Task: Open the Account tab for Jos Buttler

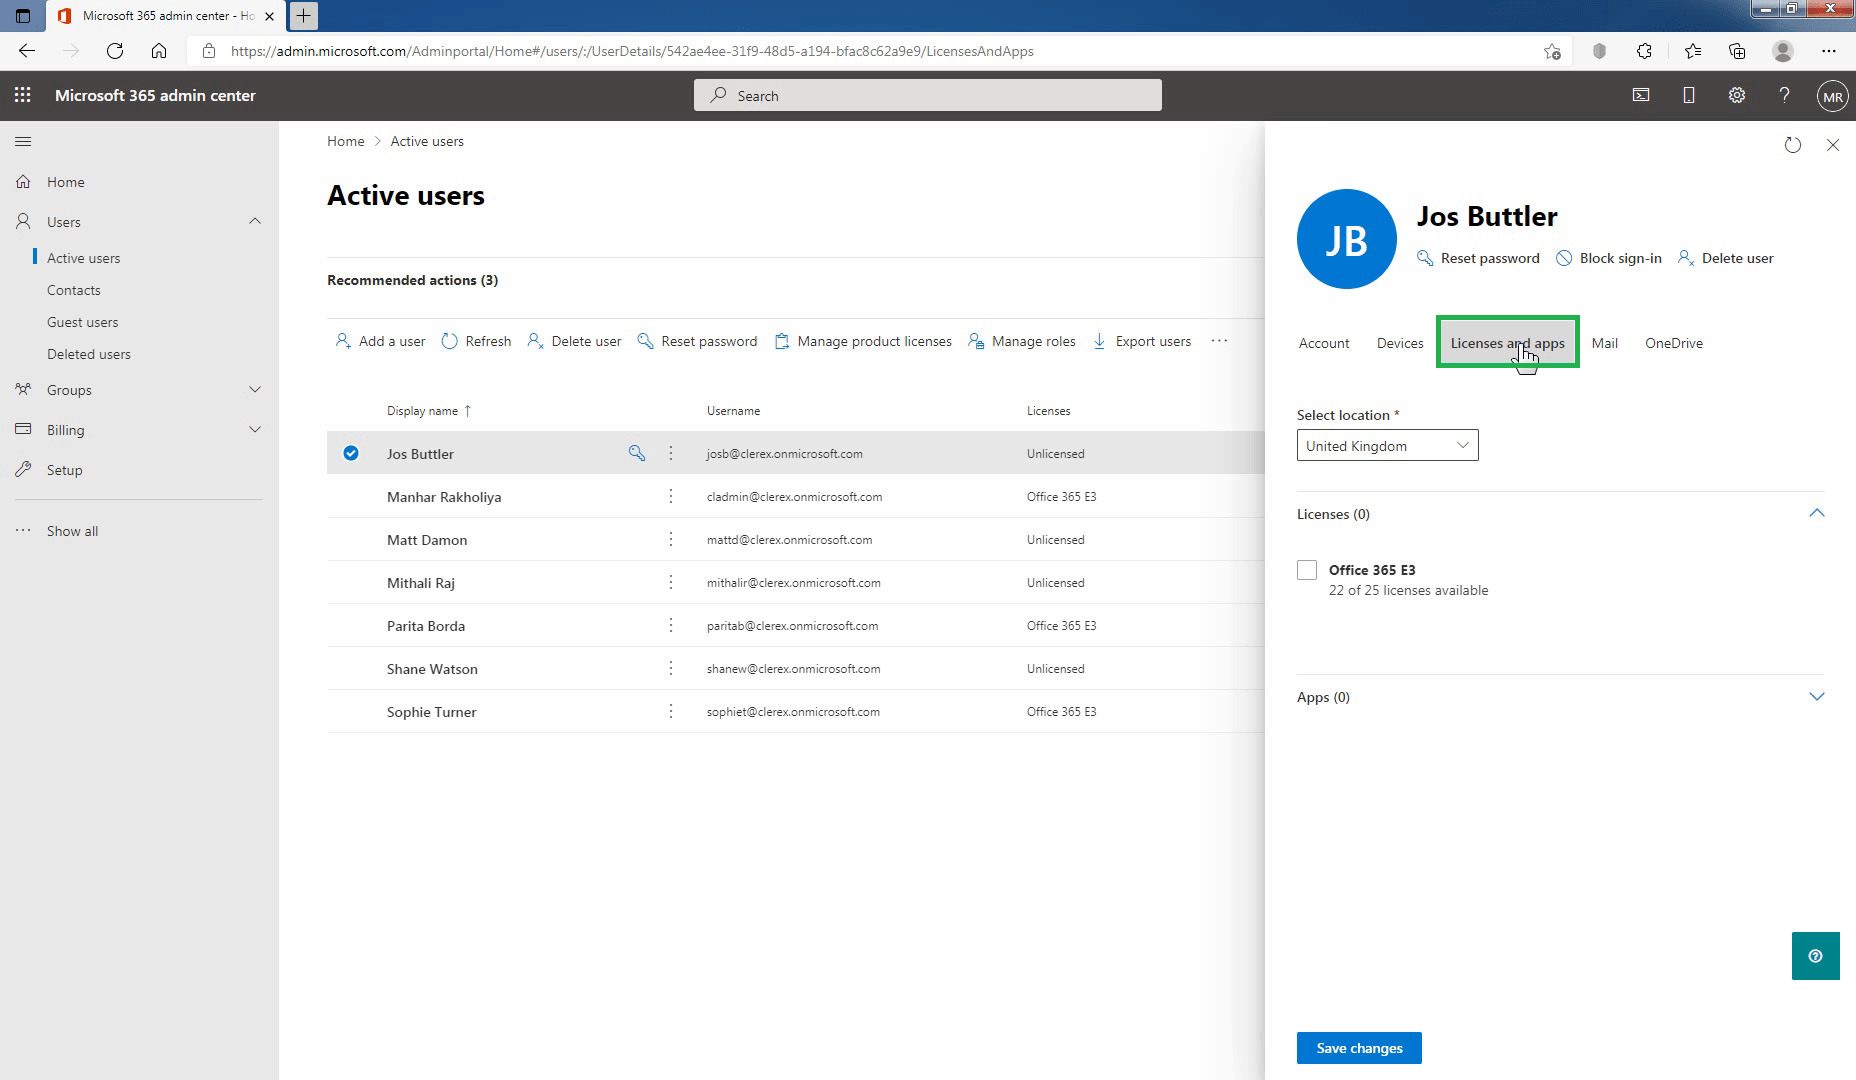Action: [1323, 343]
